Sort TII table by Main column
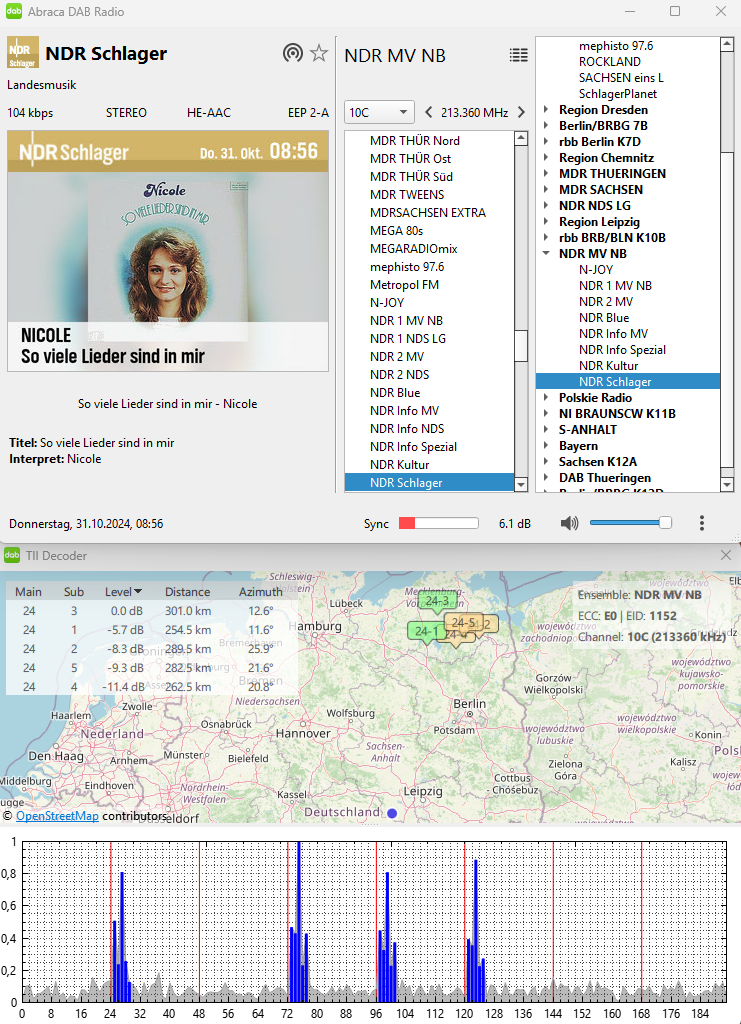 coord(29,592)
